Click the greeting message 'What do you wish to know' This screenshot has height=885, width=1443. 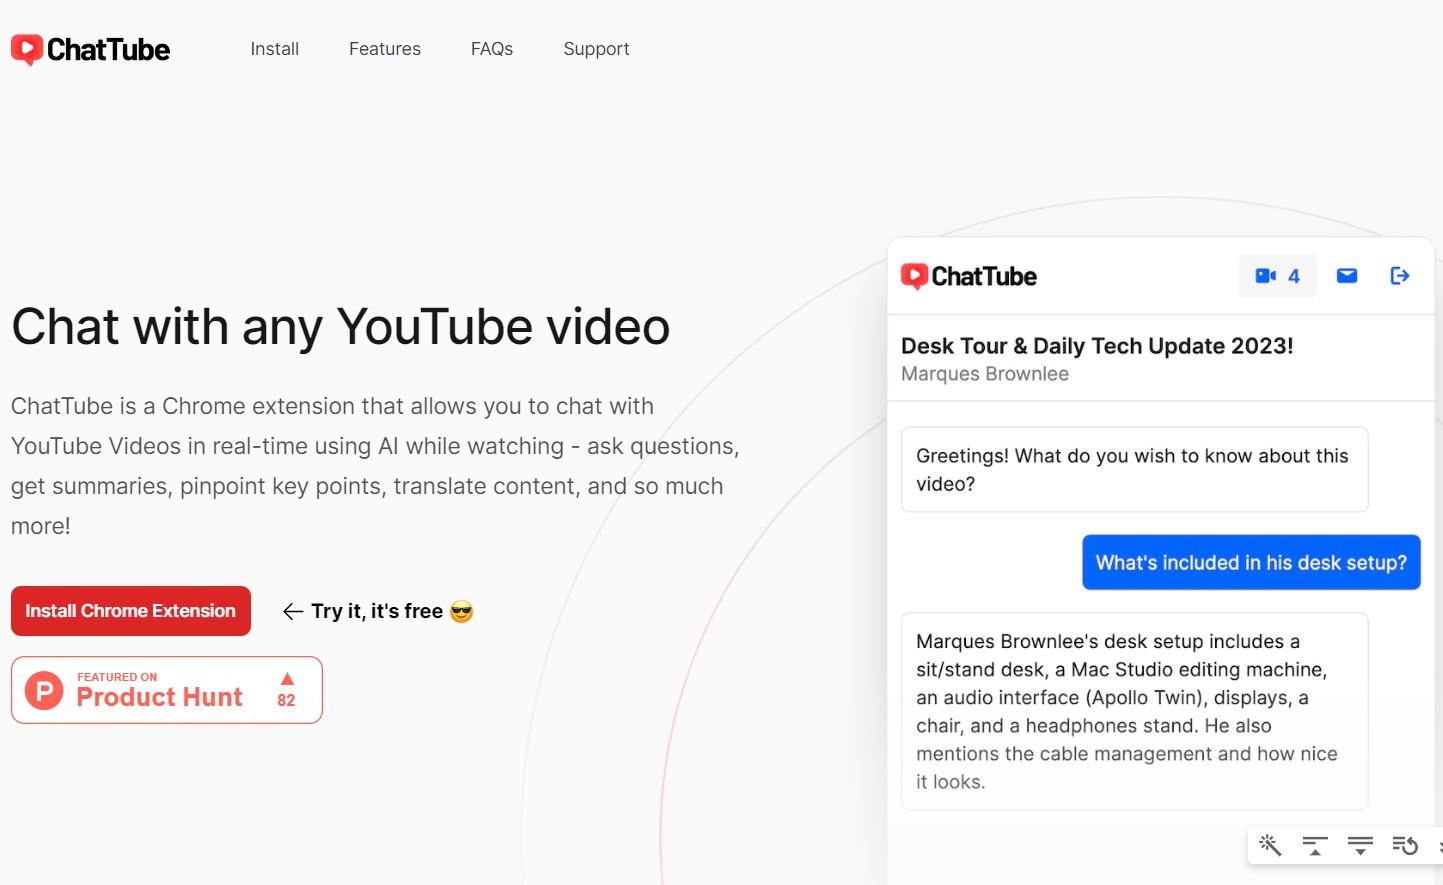(1134, 470)
